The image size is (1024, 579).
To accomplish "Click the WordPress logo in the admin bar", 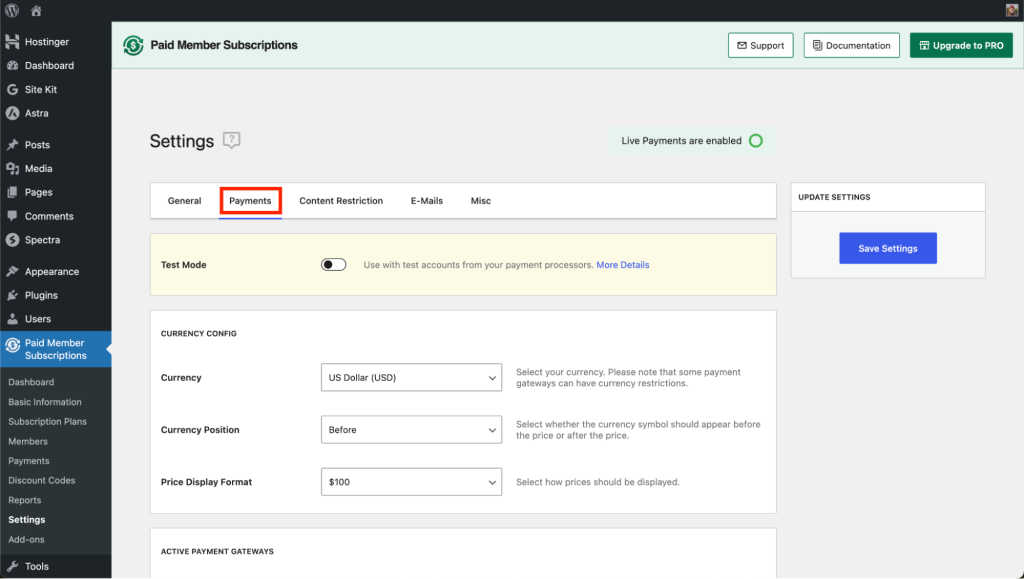I will click(12, 11).
